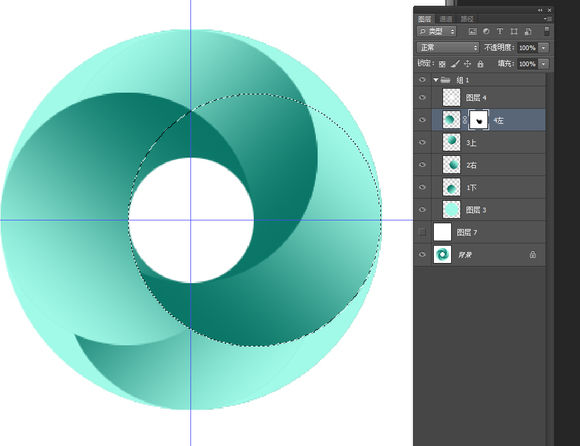Show the hidden 图层 7 layer
580x446 pixels.
[x=422, y=232]
